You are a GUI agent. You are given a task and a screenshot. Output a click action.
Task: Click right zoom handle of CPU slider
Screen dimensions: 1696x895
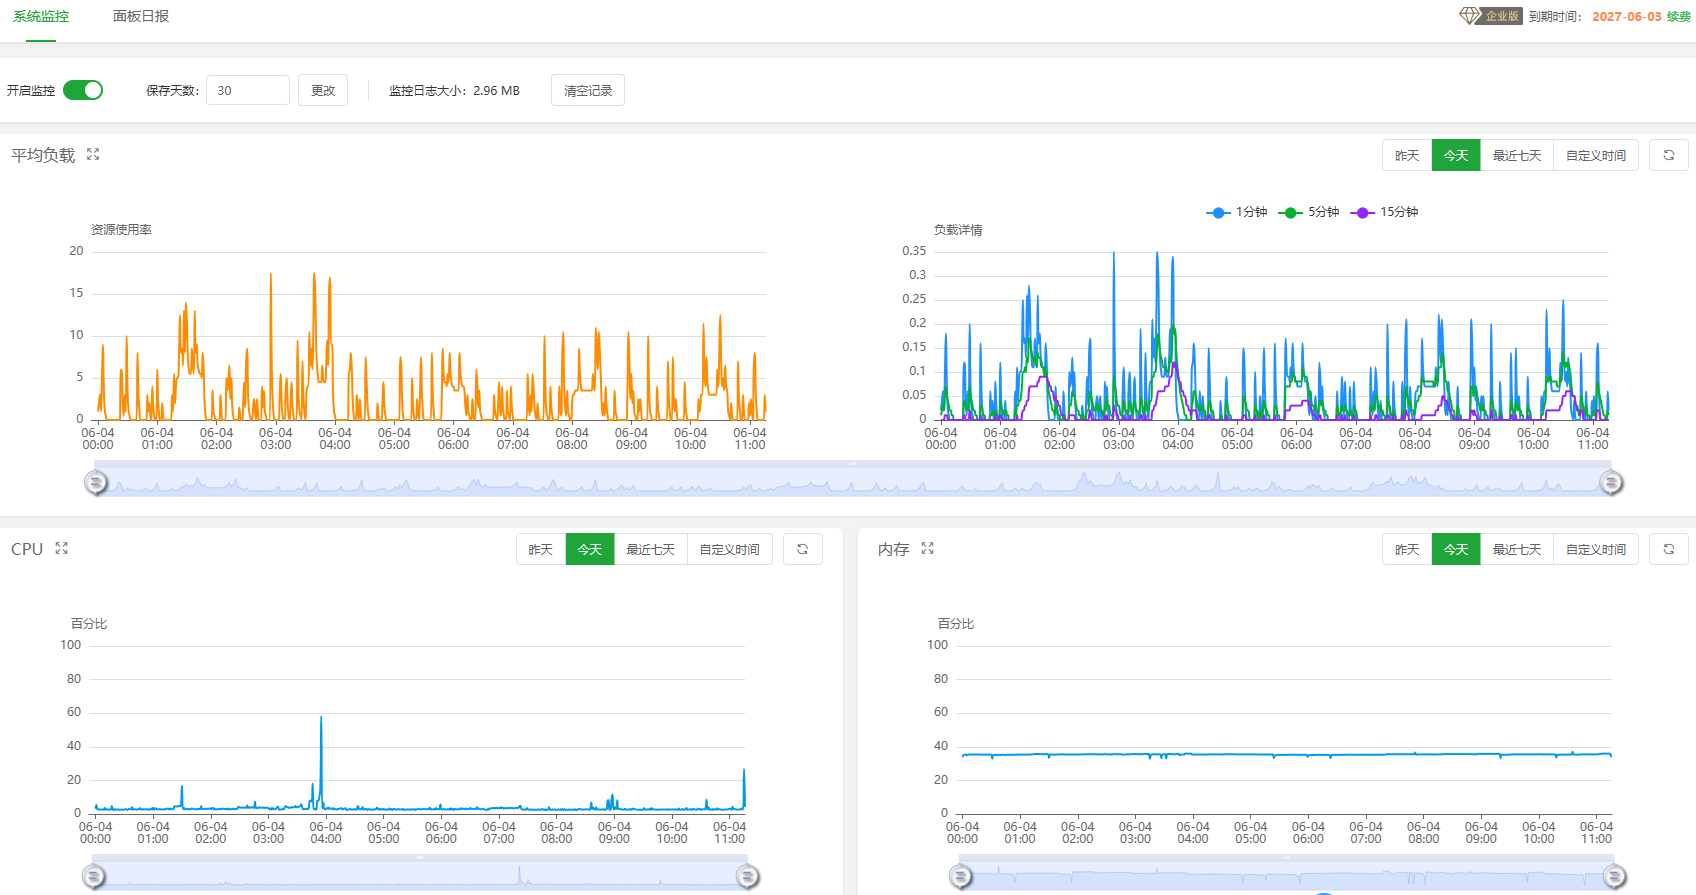pyautogui.click(x=747, y=877)
